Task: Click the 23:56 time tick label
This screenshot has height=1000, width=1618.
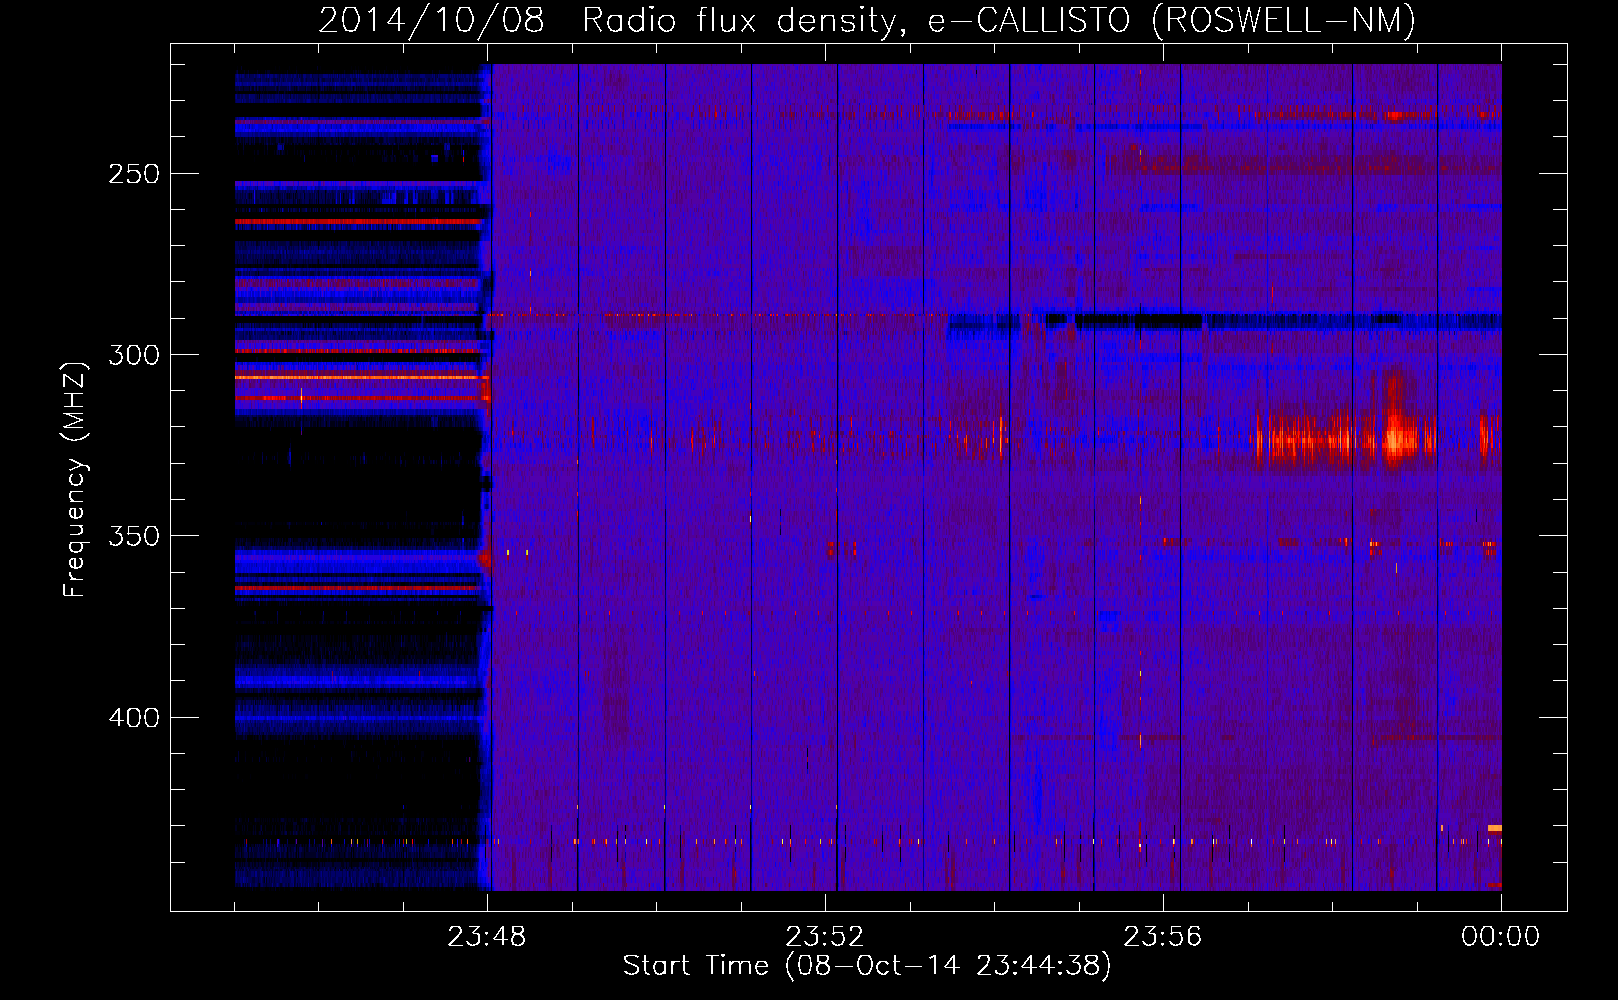Action: [1163, 937]
